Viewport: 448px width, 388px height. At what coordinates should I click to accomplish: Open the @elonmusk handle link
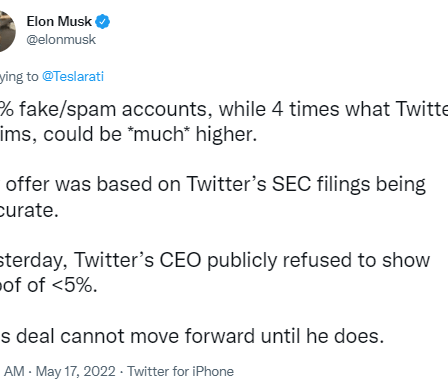pos(61,39)
